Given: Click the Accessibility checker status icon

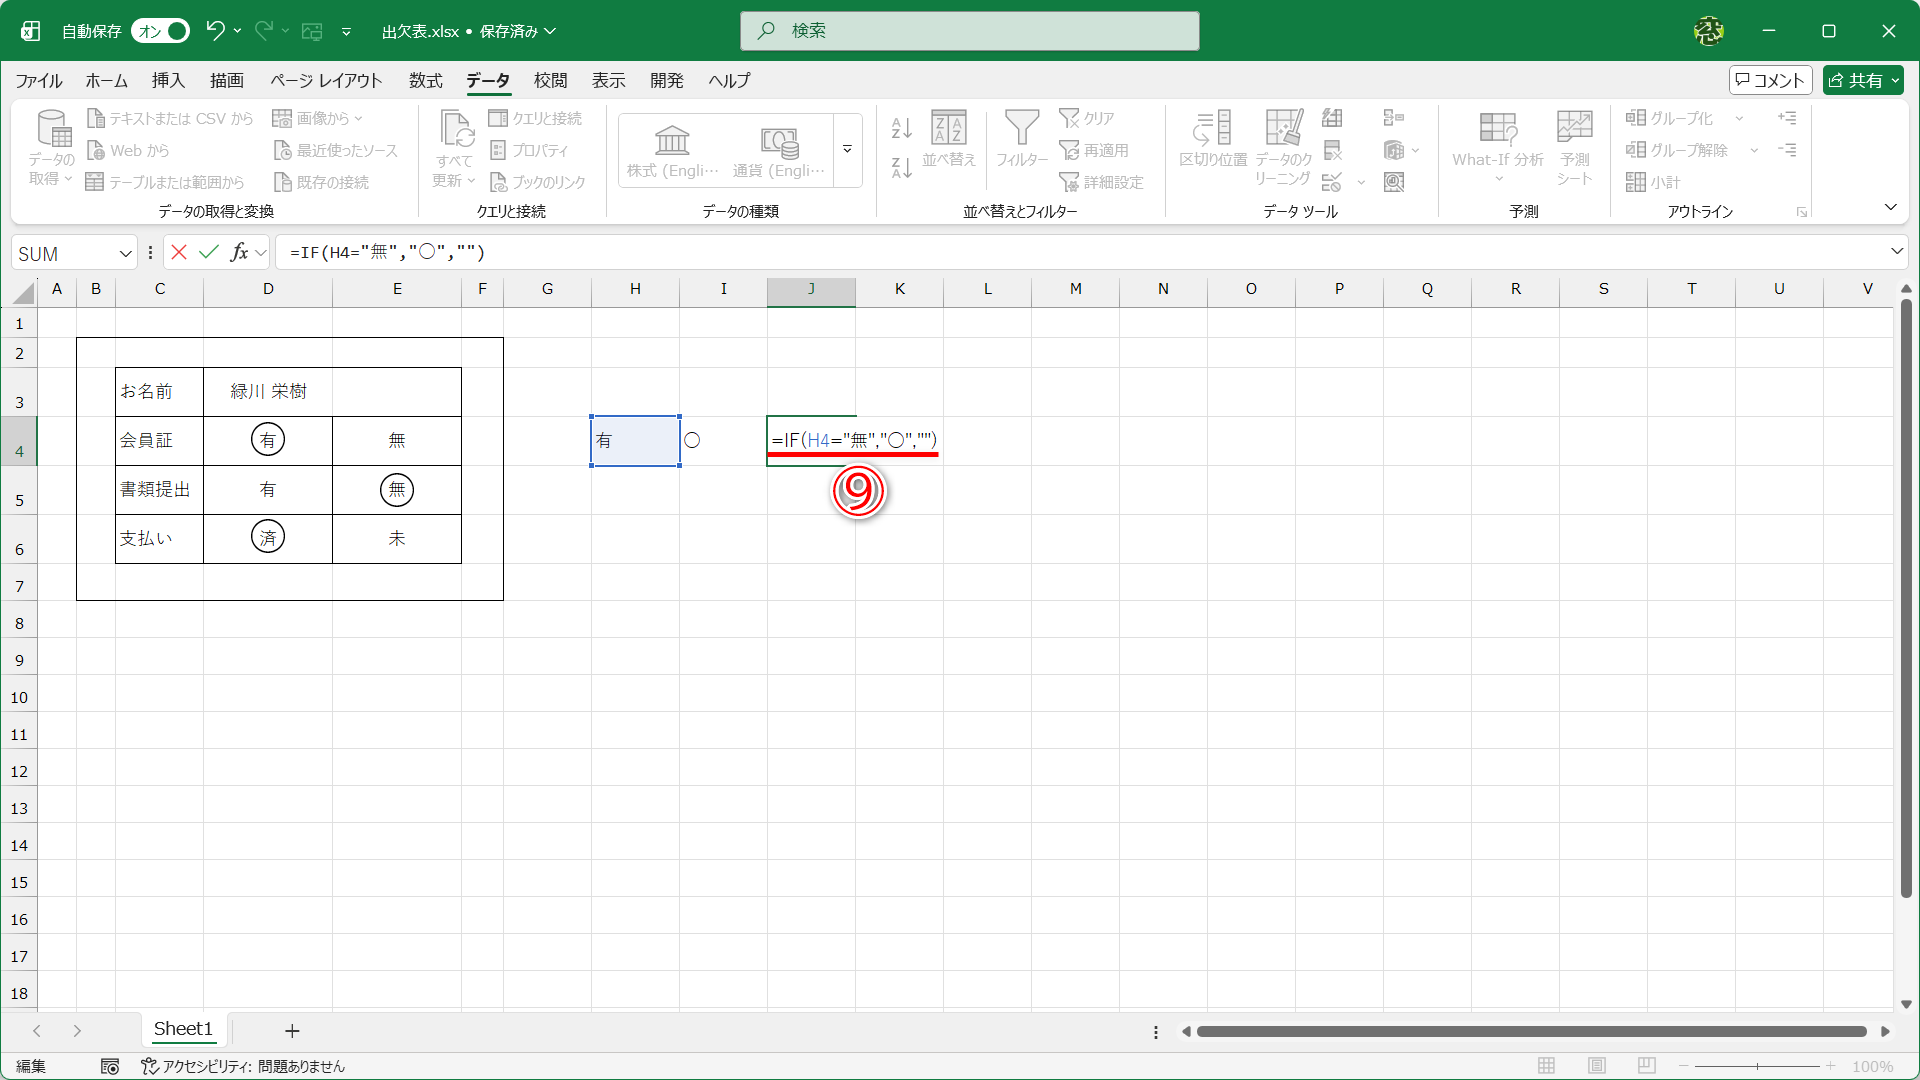Looking at the screenshot, I should [x=150, y=1066].
